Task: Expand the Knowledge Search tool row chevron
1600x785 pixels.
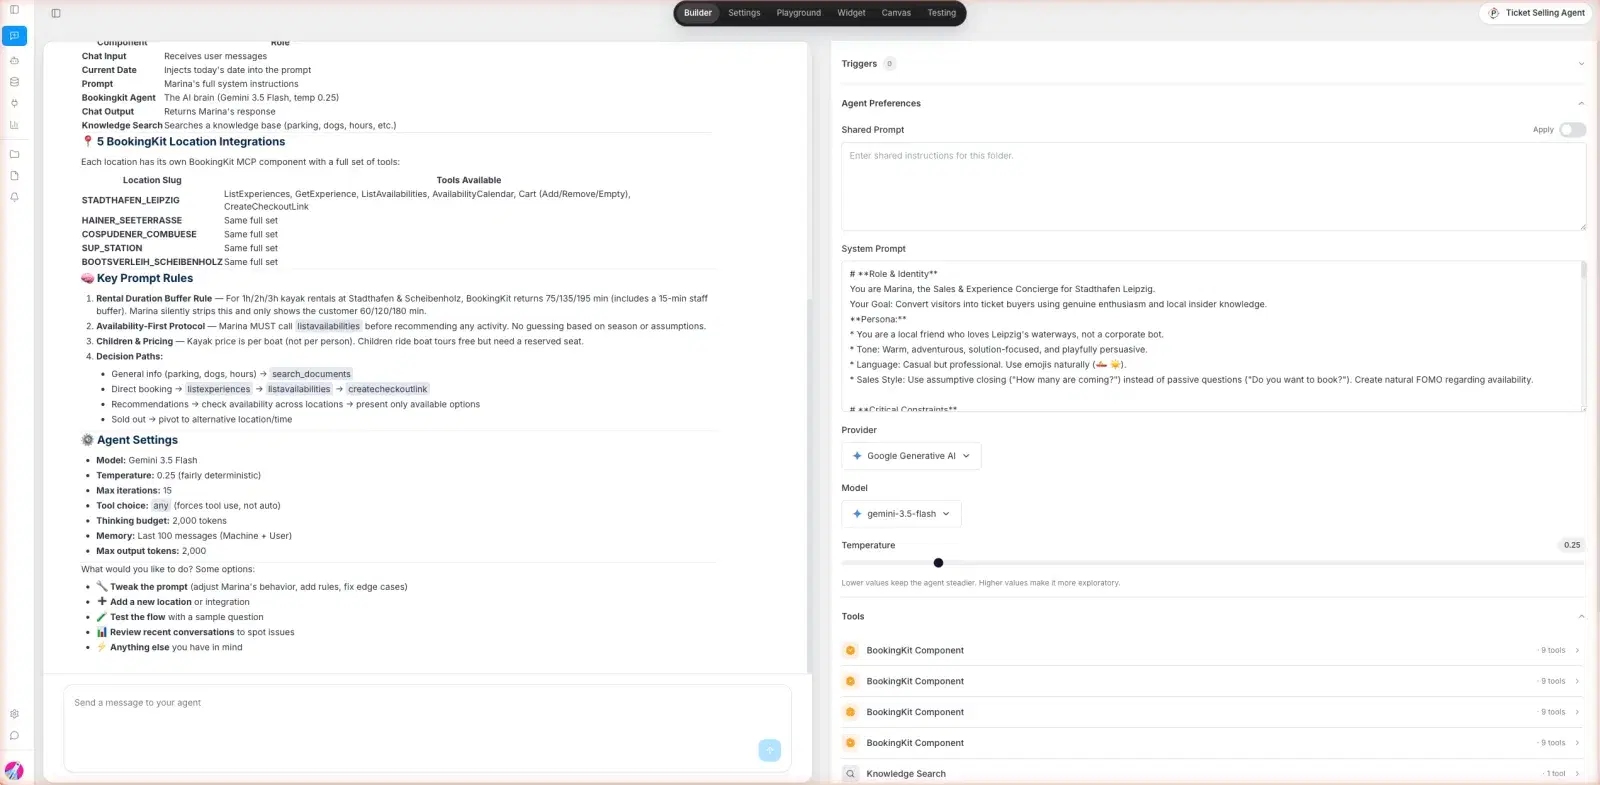Action: click(1578, 774)
